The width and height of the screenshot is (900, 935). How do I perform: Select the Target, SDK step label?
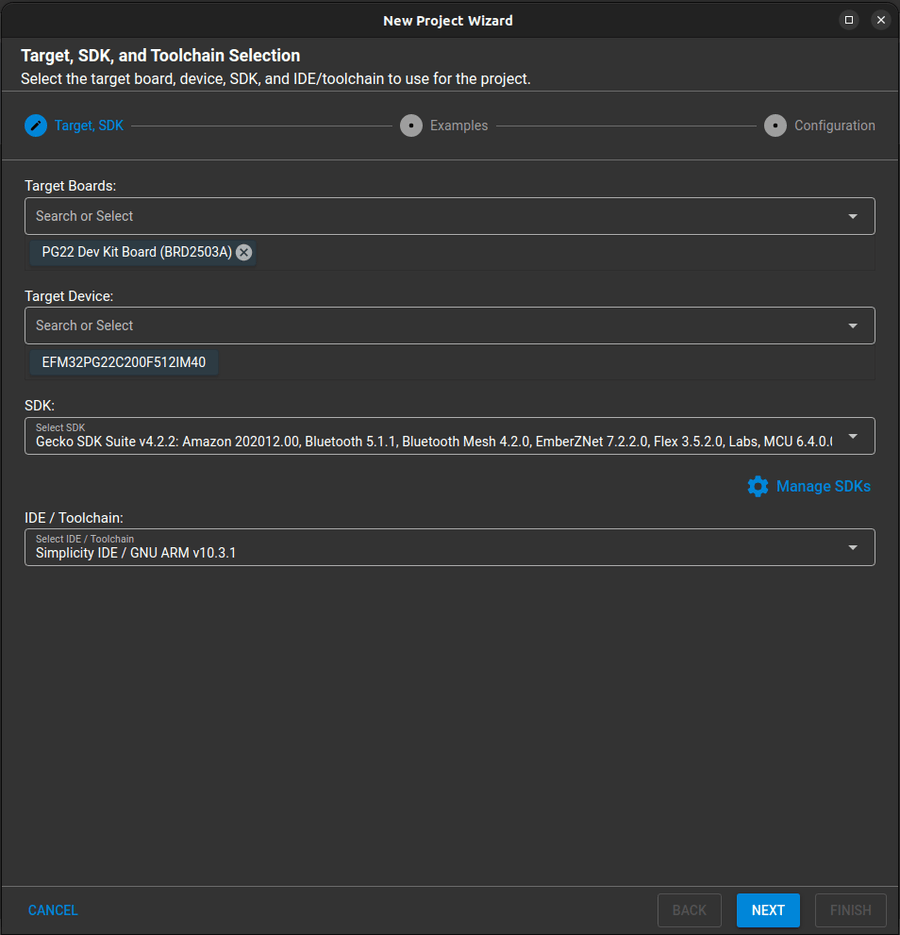point(88,125)
